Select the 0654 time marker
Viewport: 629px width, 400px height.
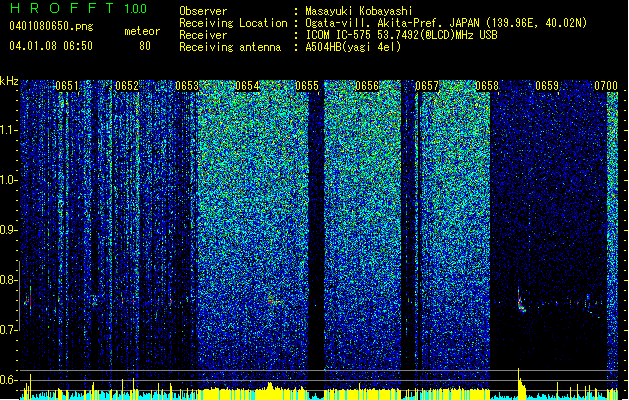[247, 86]
